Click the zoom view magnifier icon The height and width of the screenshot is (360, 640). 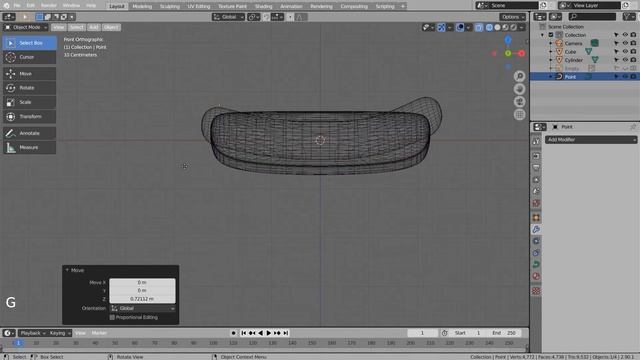[x=520, y=76]
